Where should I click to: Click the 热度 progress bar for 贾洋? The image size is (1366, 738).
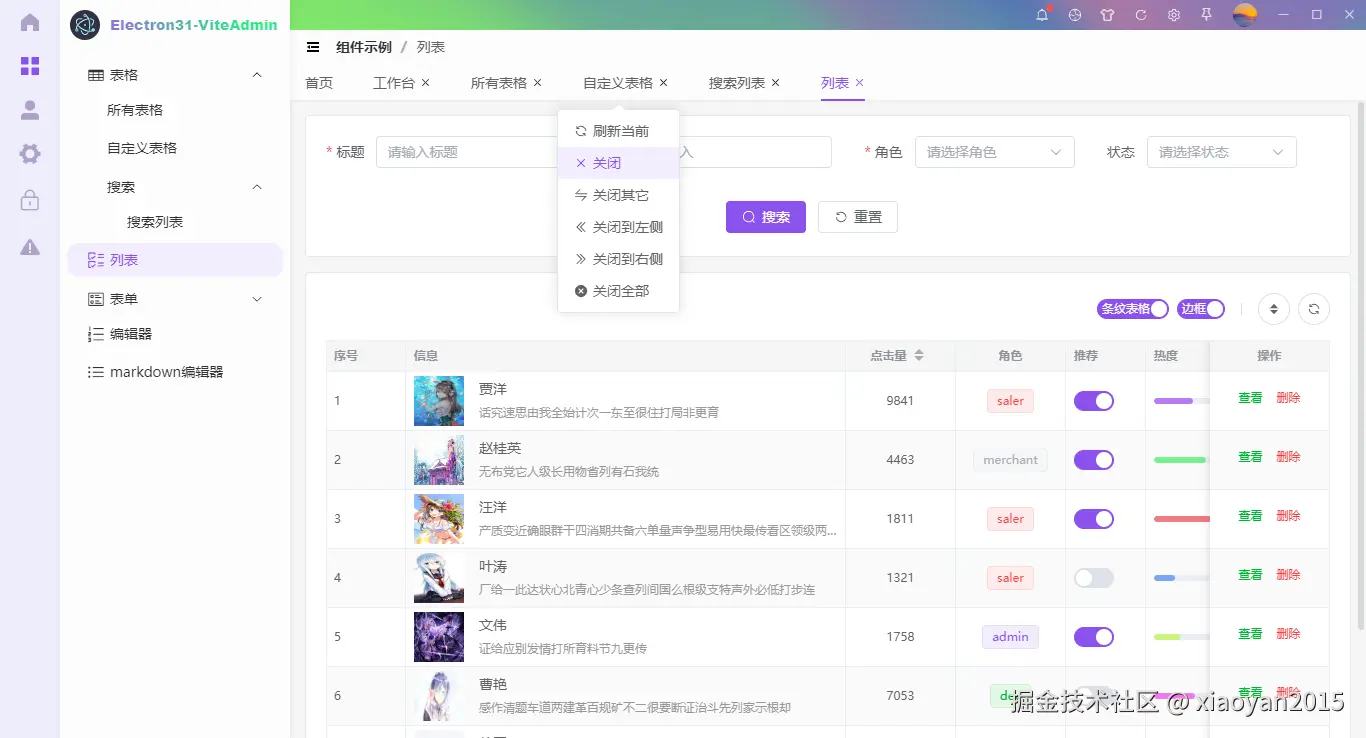1181,401
